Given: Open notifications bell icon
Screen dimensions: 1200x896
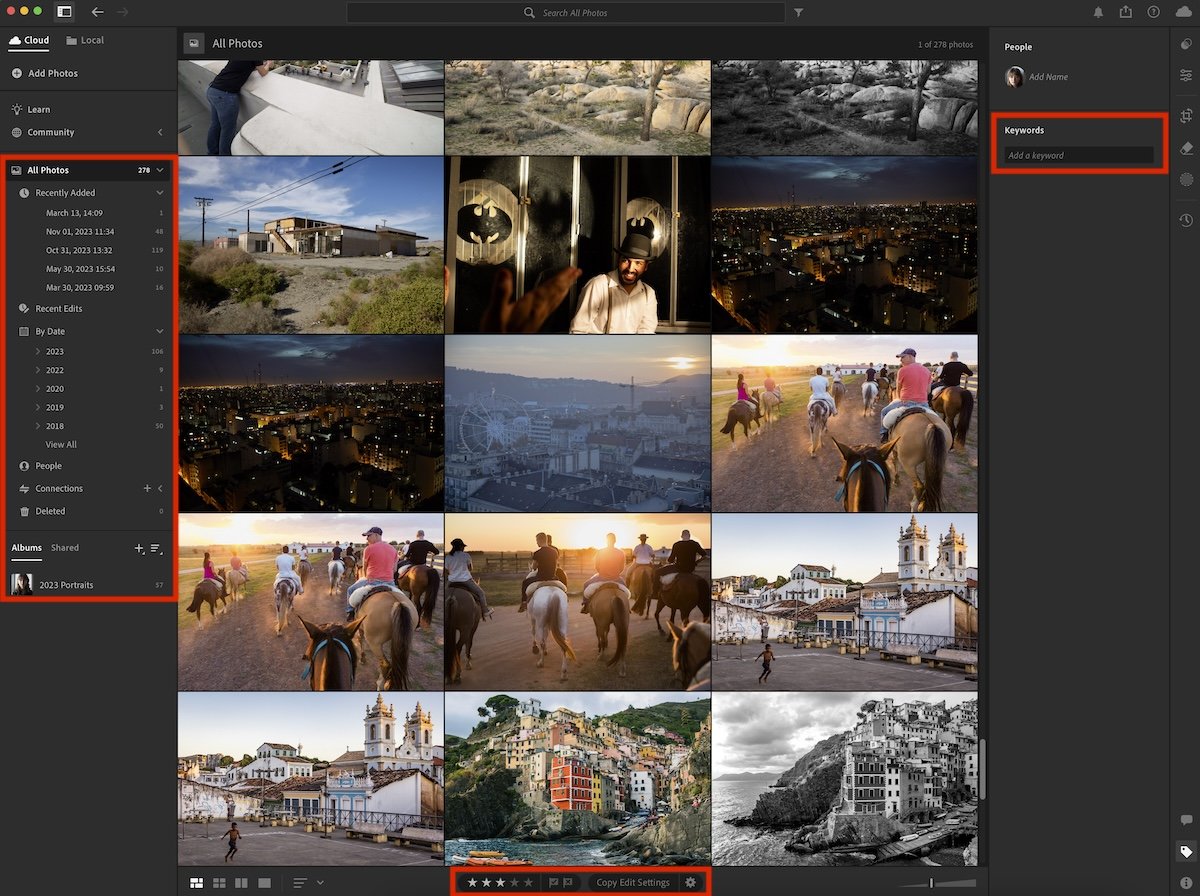Looking at the screenshot, I should click(1098, 12).
